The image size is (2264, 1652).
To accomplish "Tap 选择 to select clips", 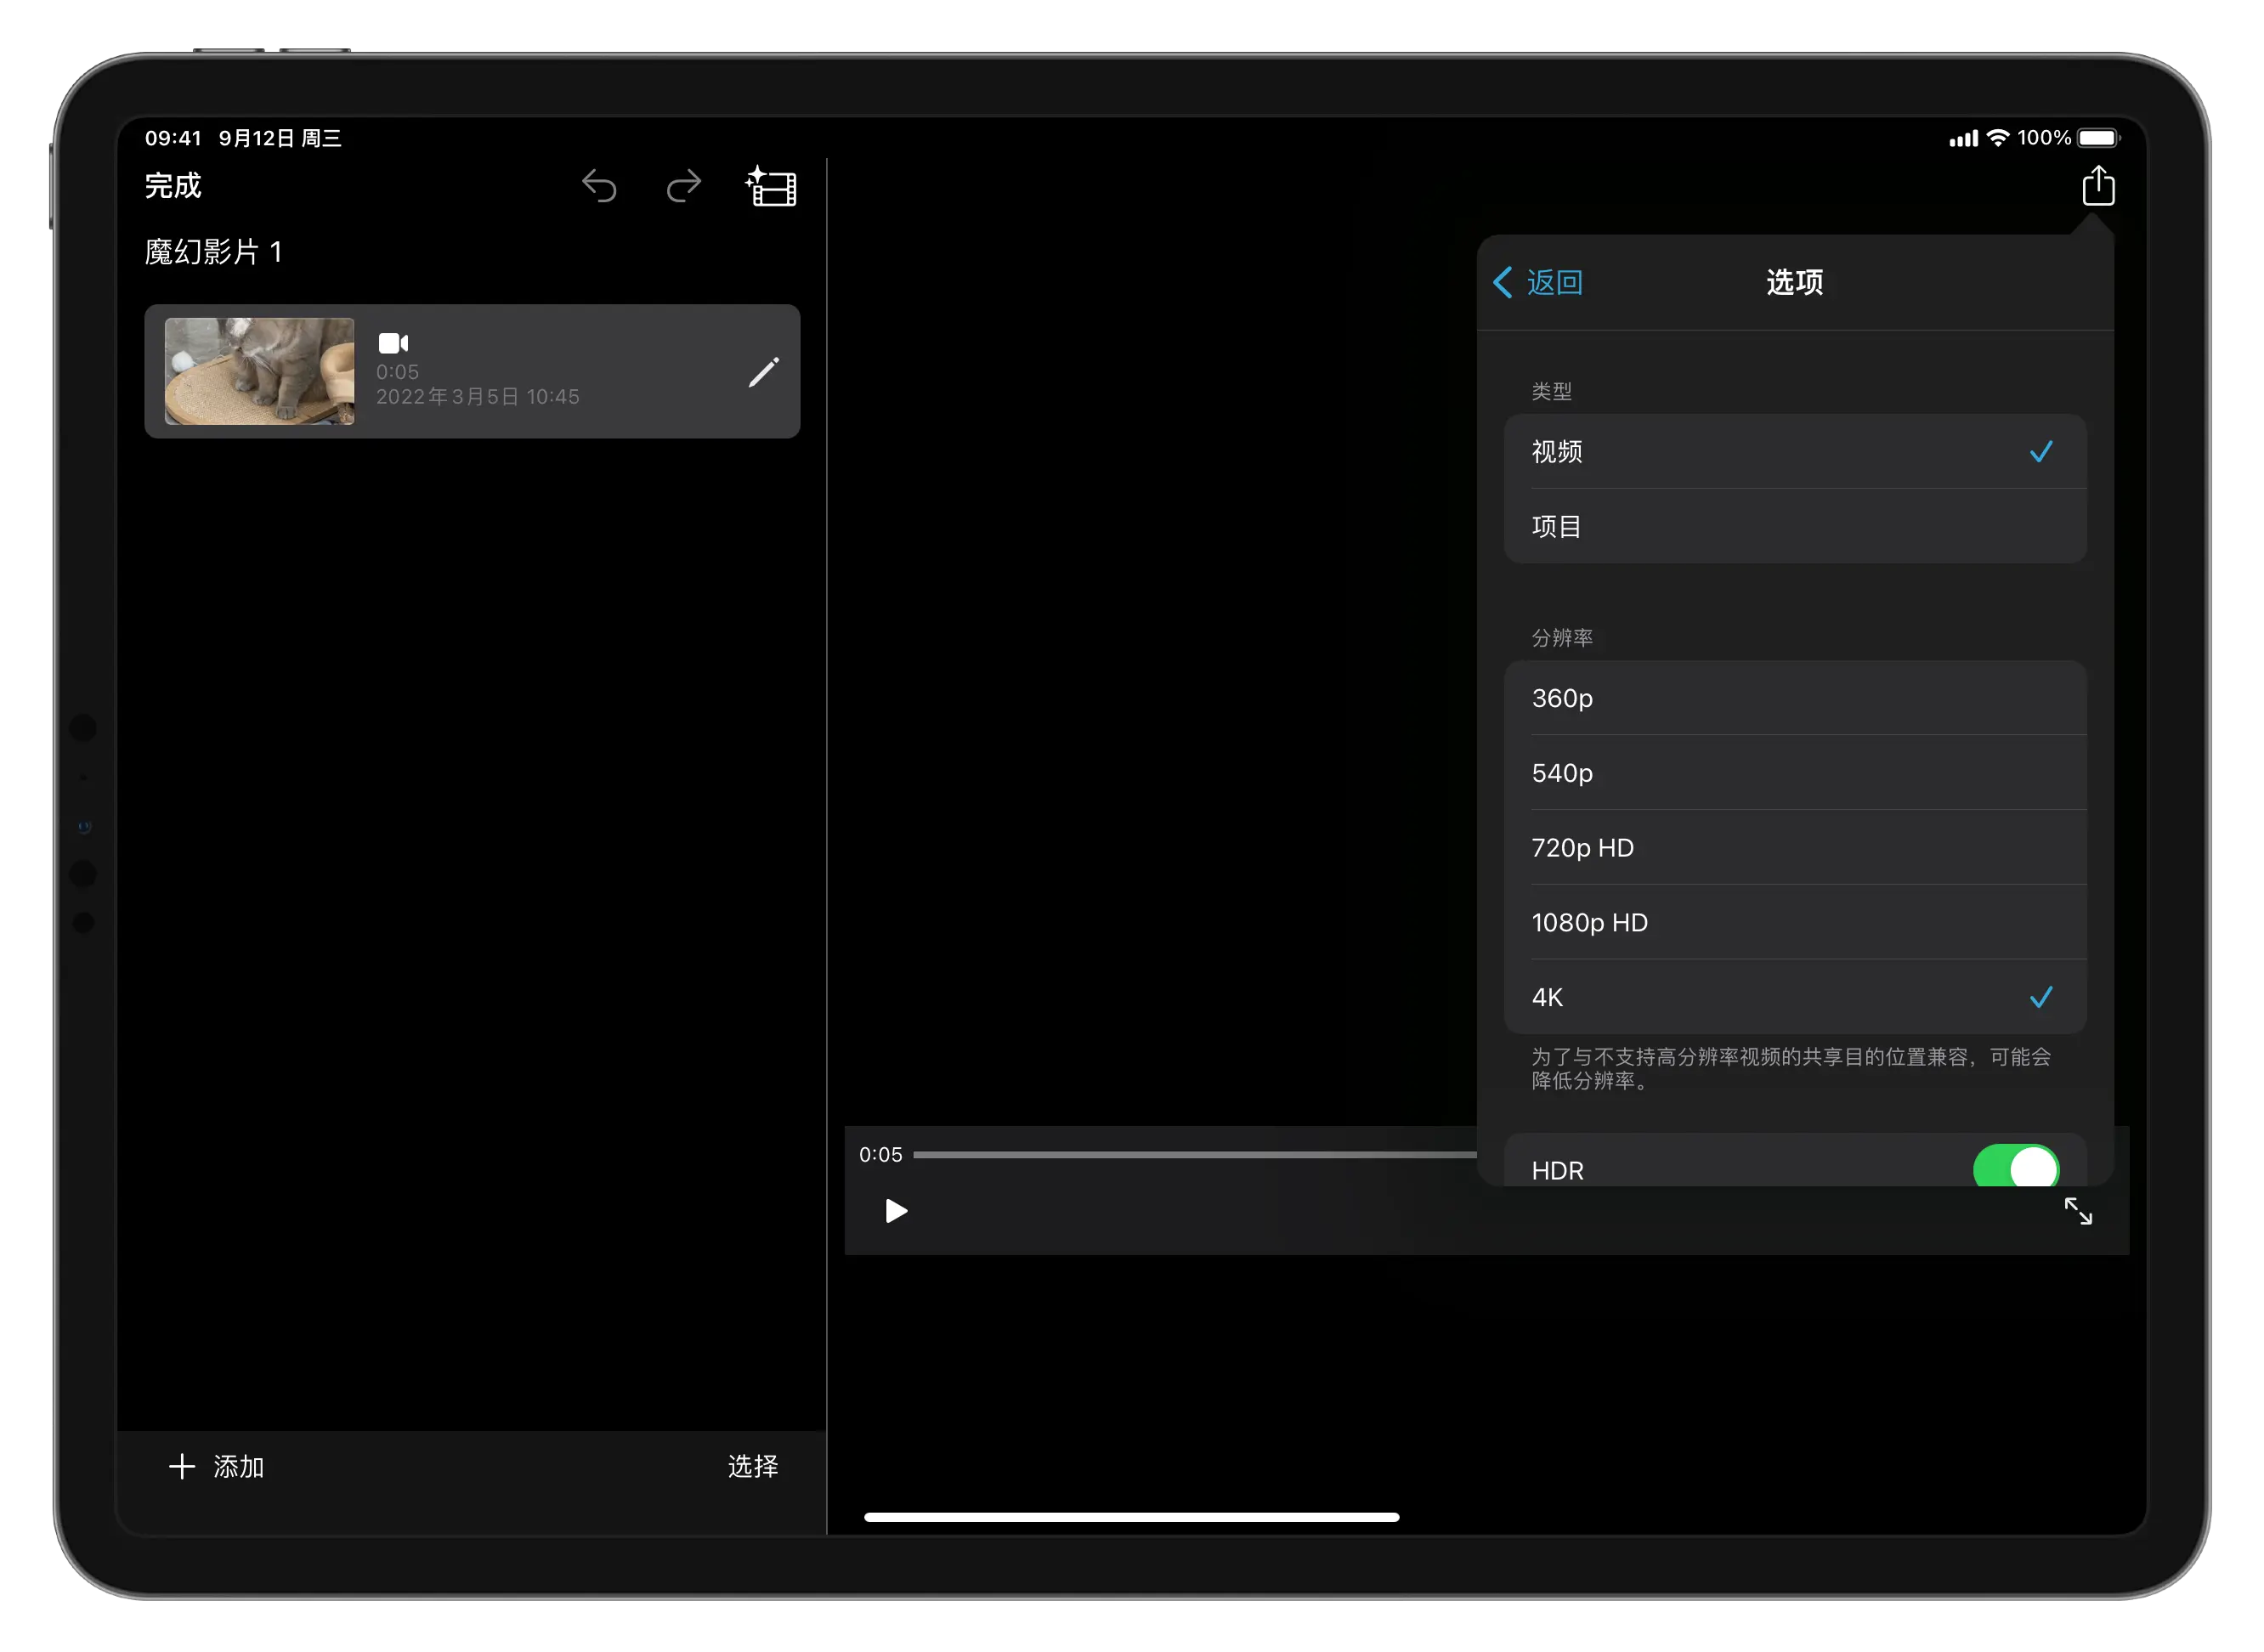I will pyautogui.click(x=753, y=1466).
